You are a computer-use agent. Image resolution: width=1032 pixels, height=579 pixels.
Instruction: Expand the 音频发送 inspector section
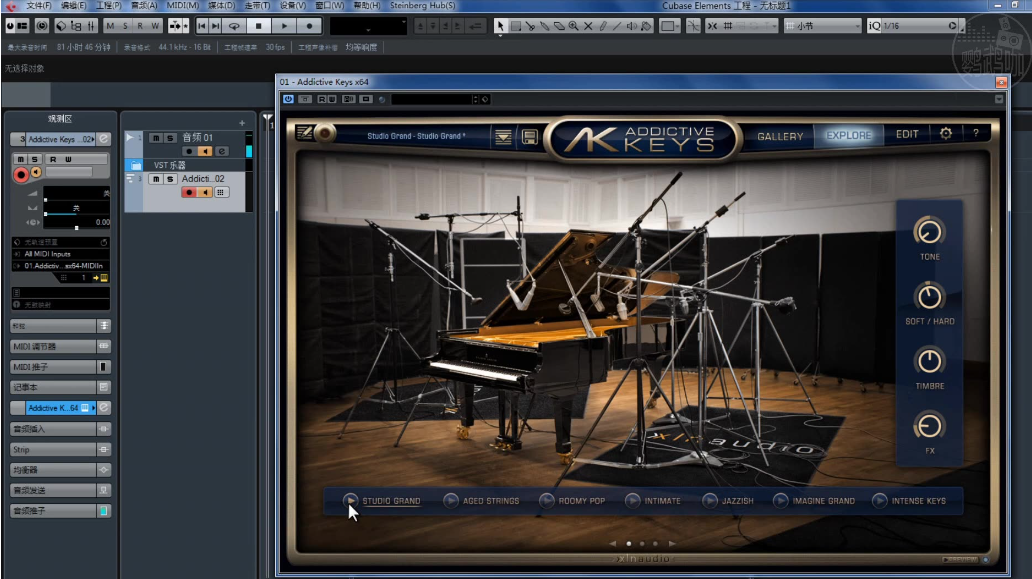(x=60, y=490)
